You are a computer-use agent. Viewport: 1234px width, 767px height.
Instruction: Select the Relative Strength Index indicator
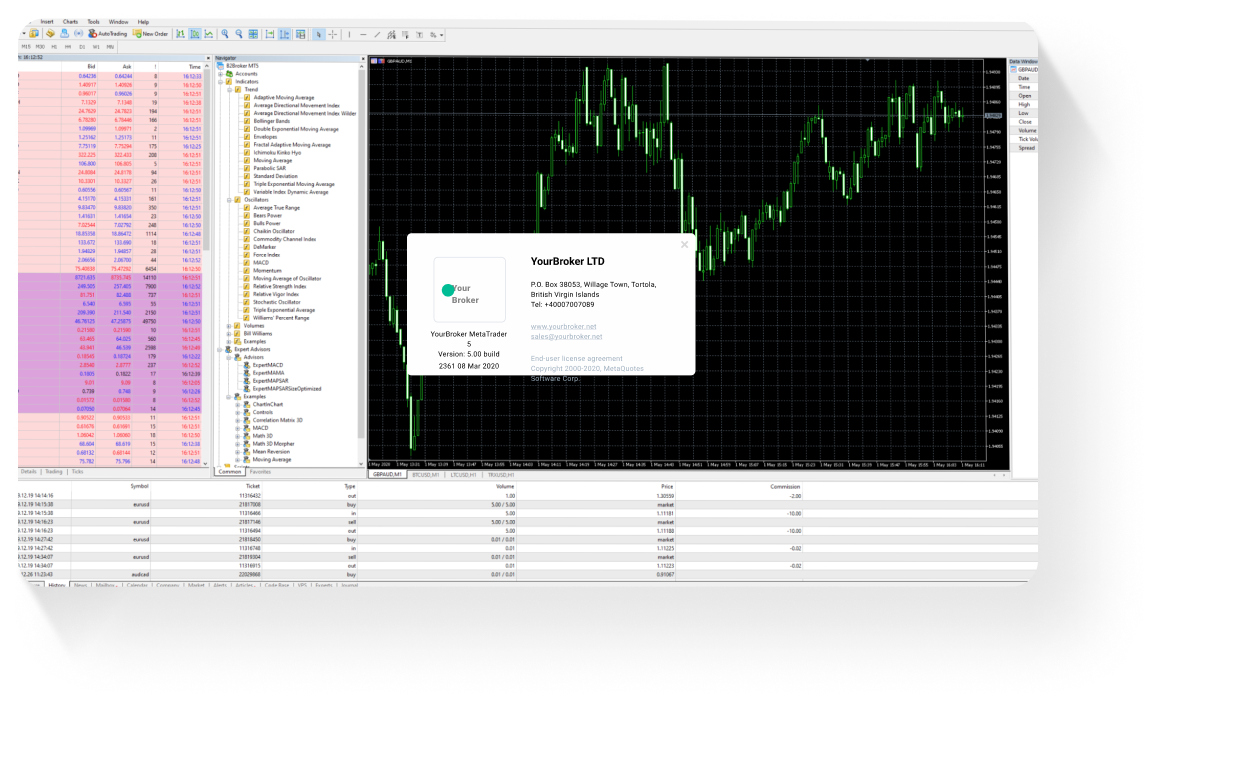(x=280, y=286)
